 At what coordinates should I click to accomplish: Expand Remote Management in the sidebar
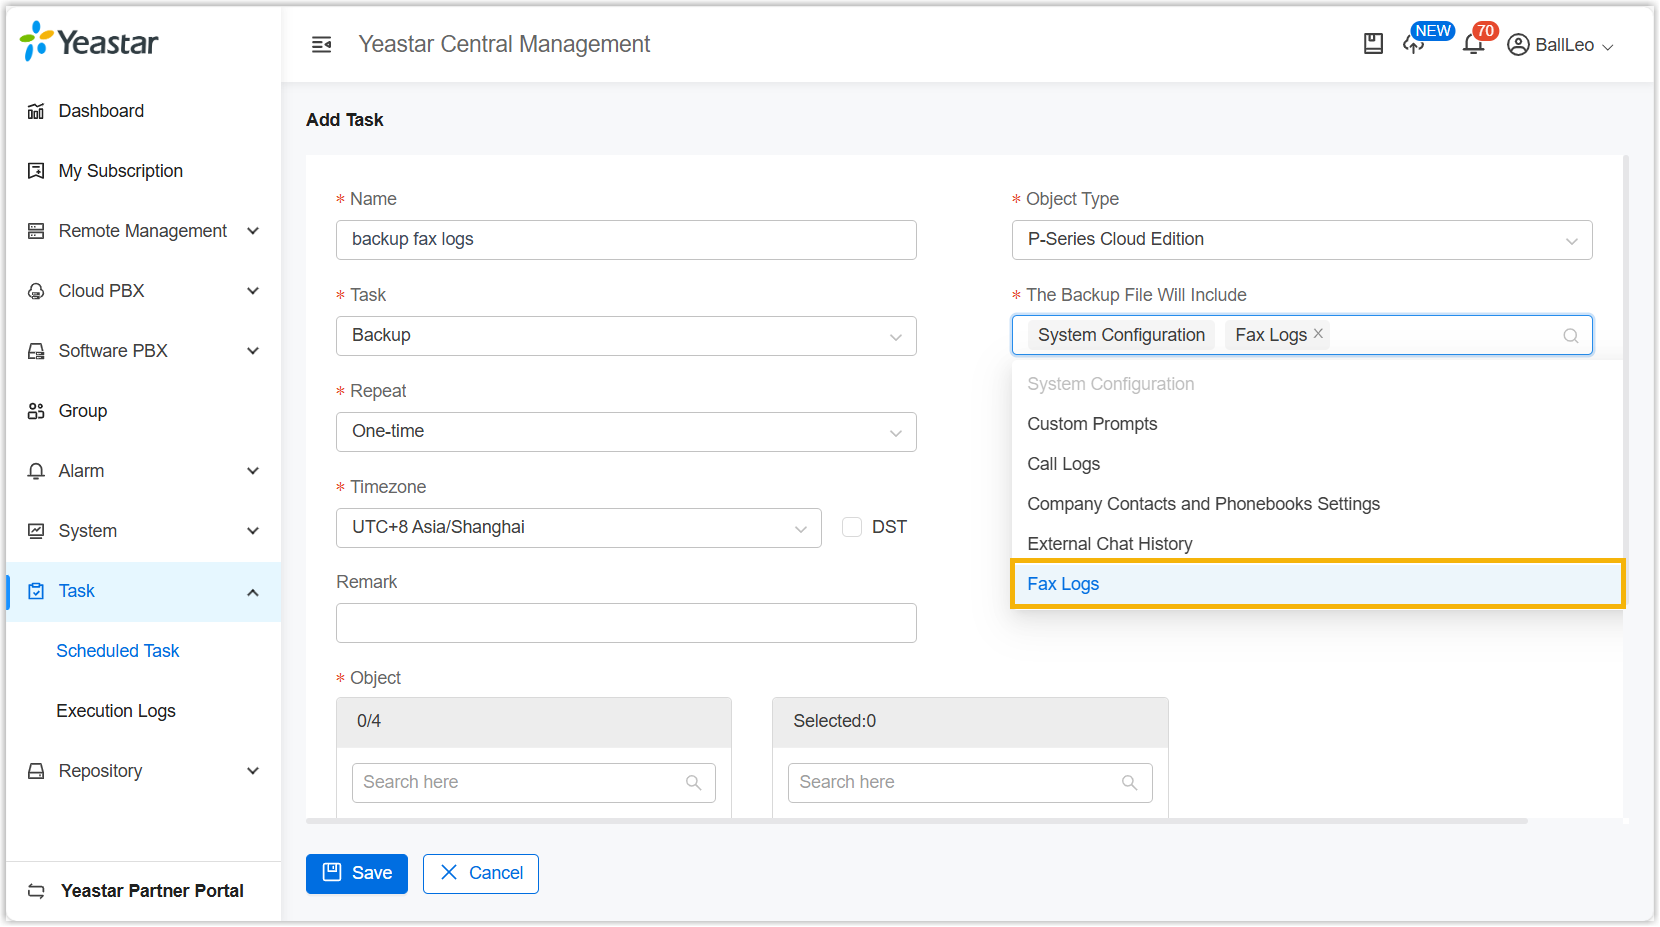[143, 231]
